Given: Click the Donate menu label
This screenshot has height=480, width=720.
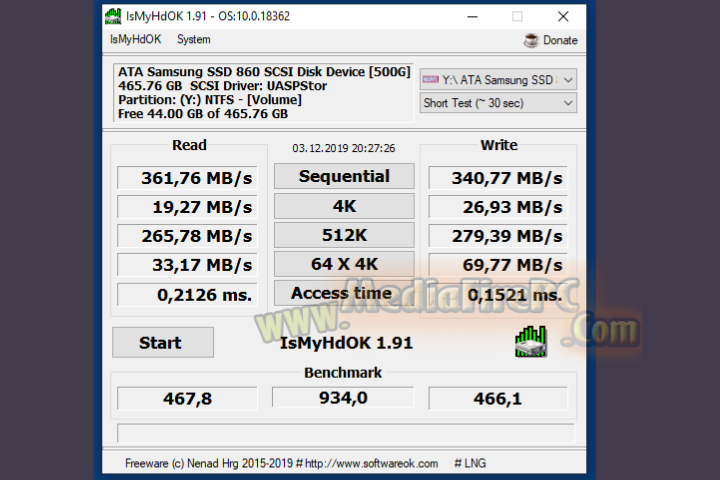Looking at the screenshot, I should coord(560,40).
